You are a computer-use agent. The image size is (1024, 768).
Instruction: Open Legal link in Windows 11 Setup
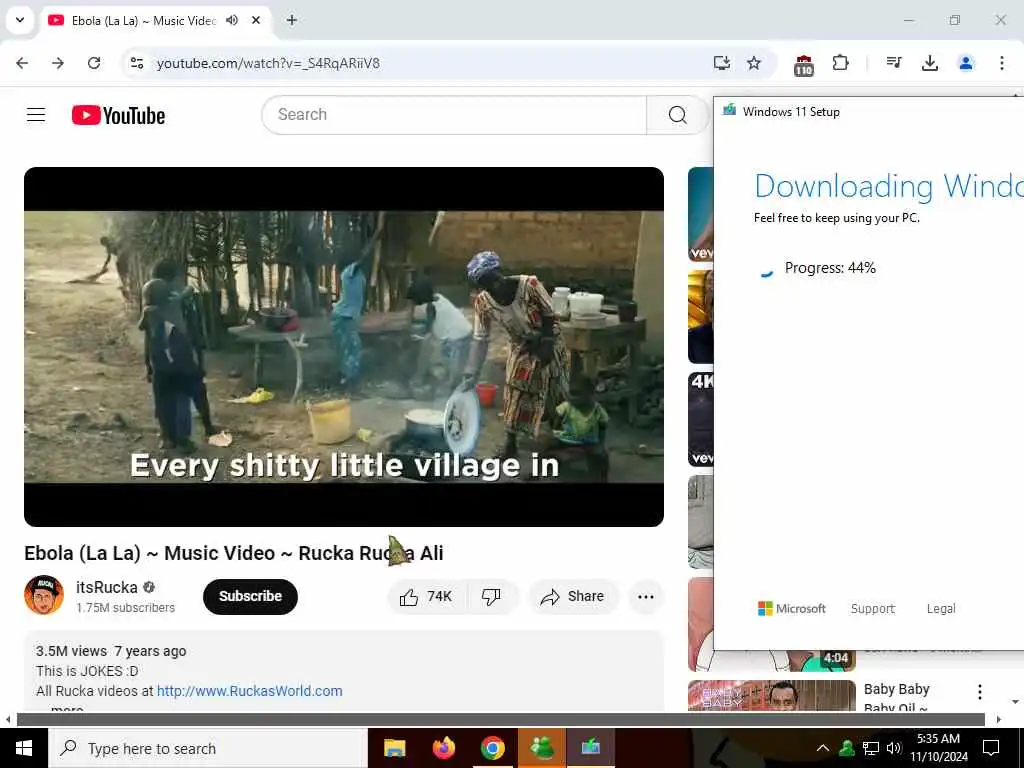pyautogui.click(x=940, y=609)
